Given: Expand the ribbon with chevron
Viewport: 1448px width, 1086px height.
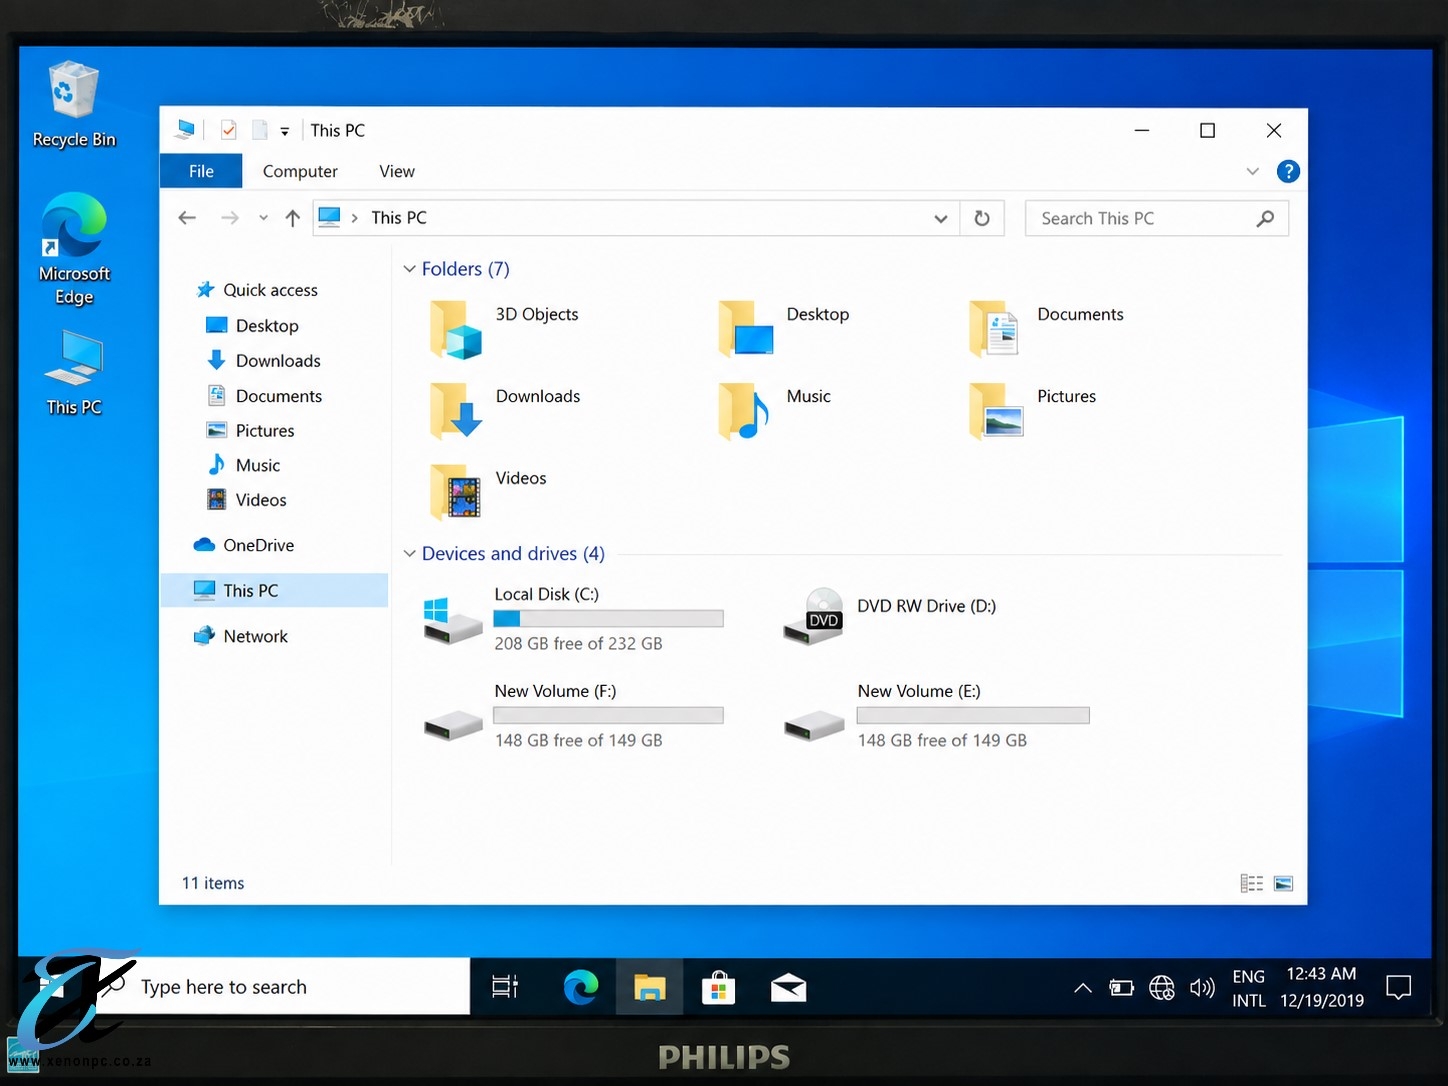Looking at the screenshot, I should (x=1252, y=172).
